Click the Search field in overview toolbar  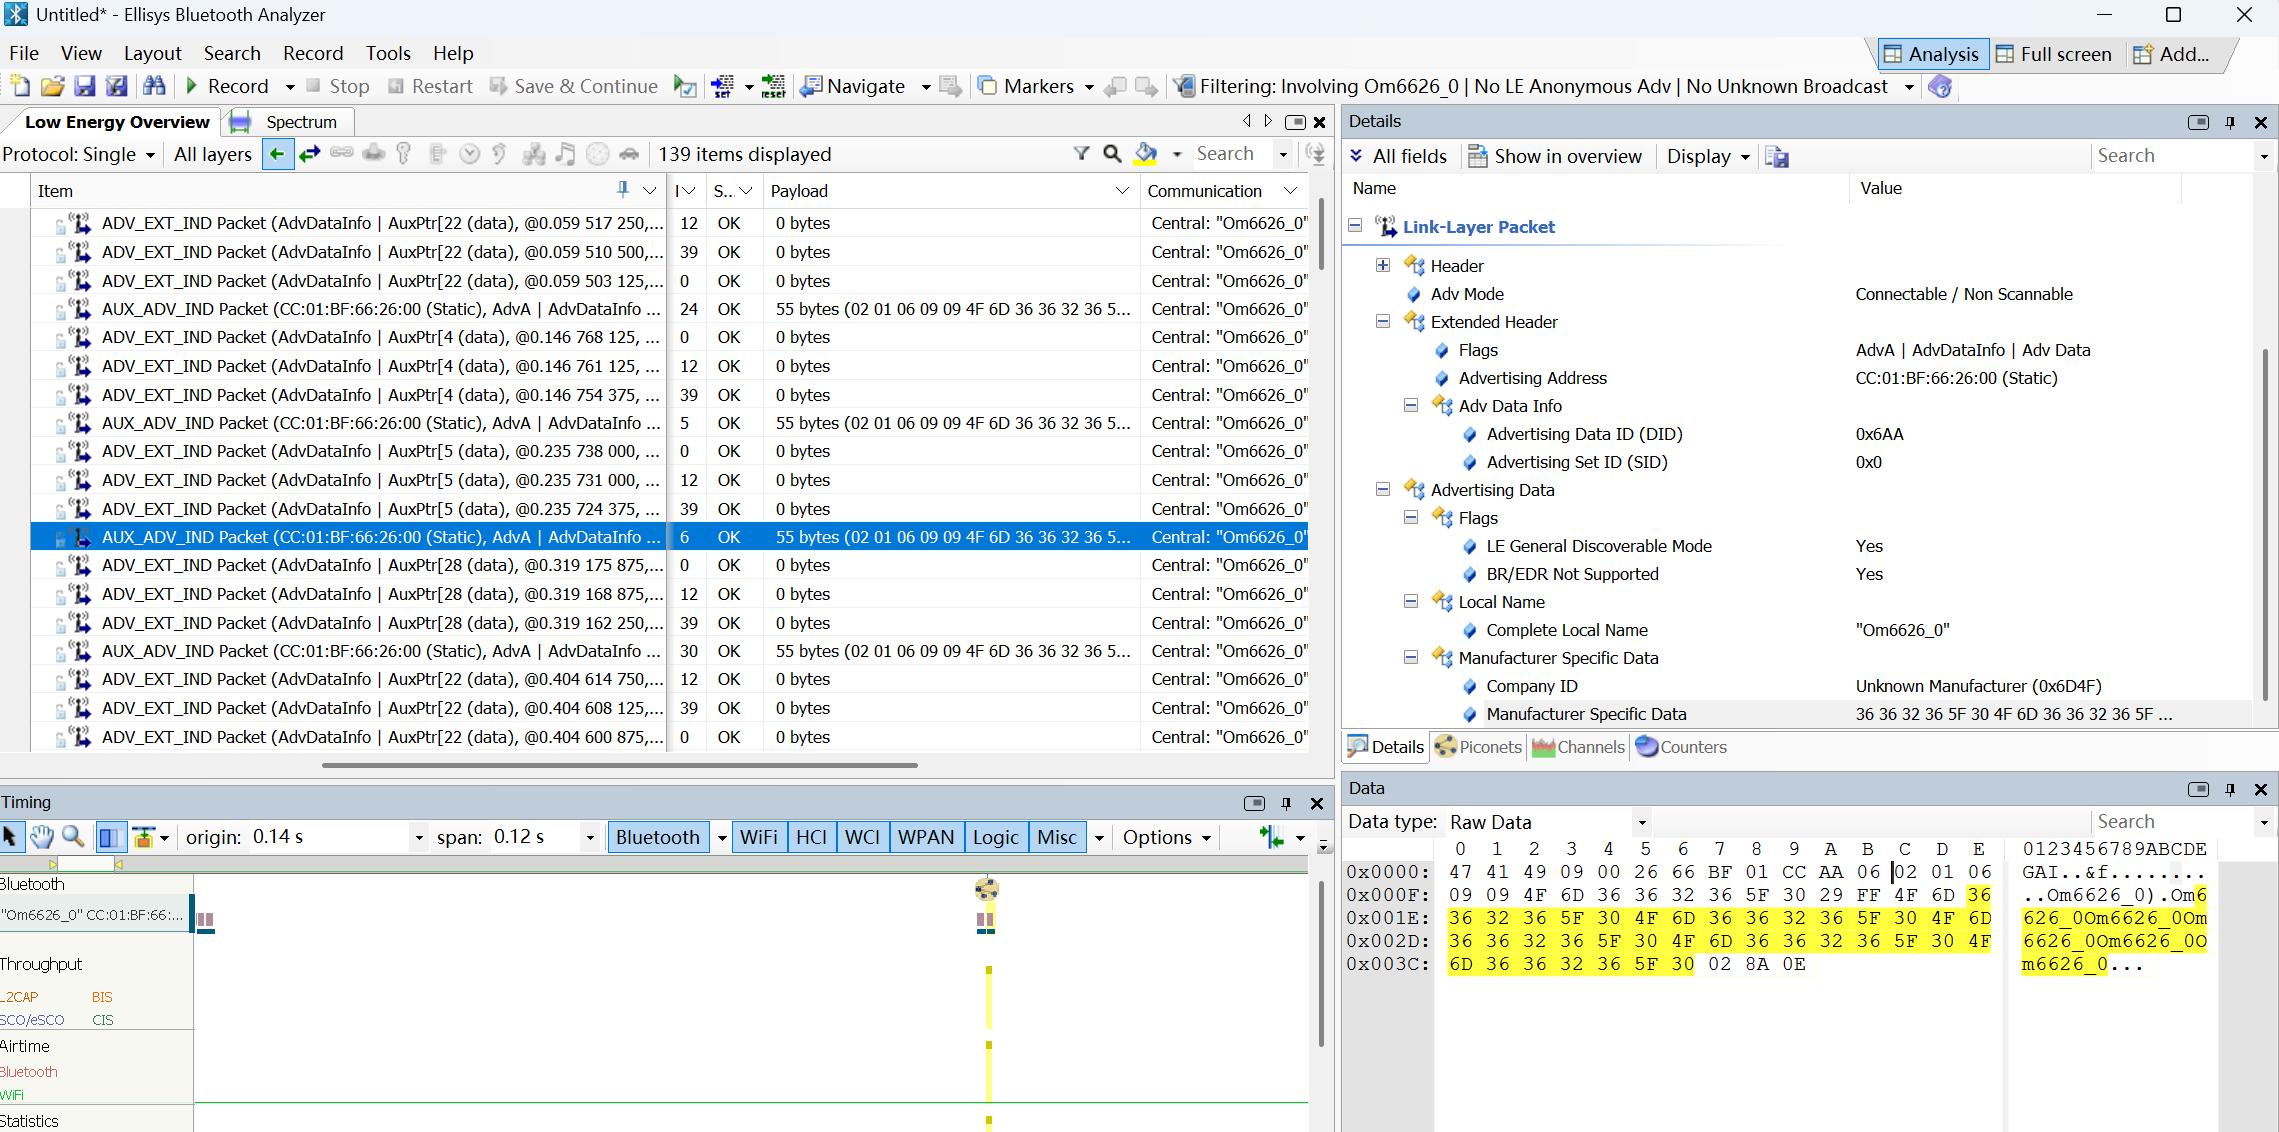pyautogui.click(x=1233, y=154)
